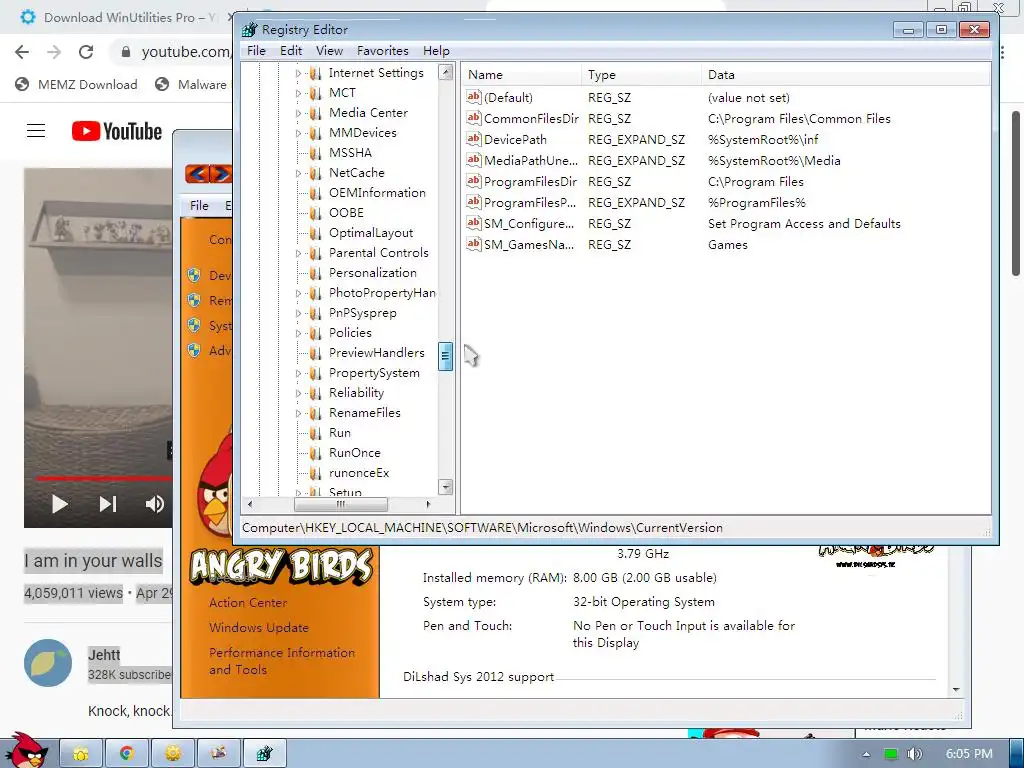Expand the MCT registry key
Viewport: 1024px width, 768px height.
[298, 93]
